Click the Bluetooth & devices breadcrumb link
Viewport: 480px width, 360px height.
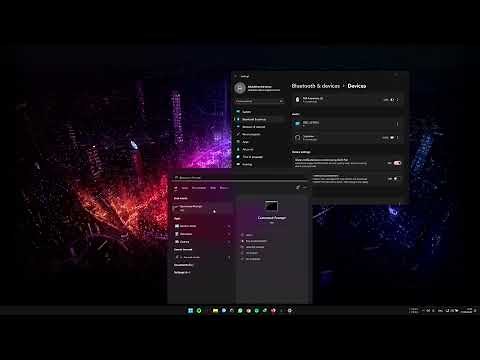pos(316,86)
